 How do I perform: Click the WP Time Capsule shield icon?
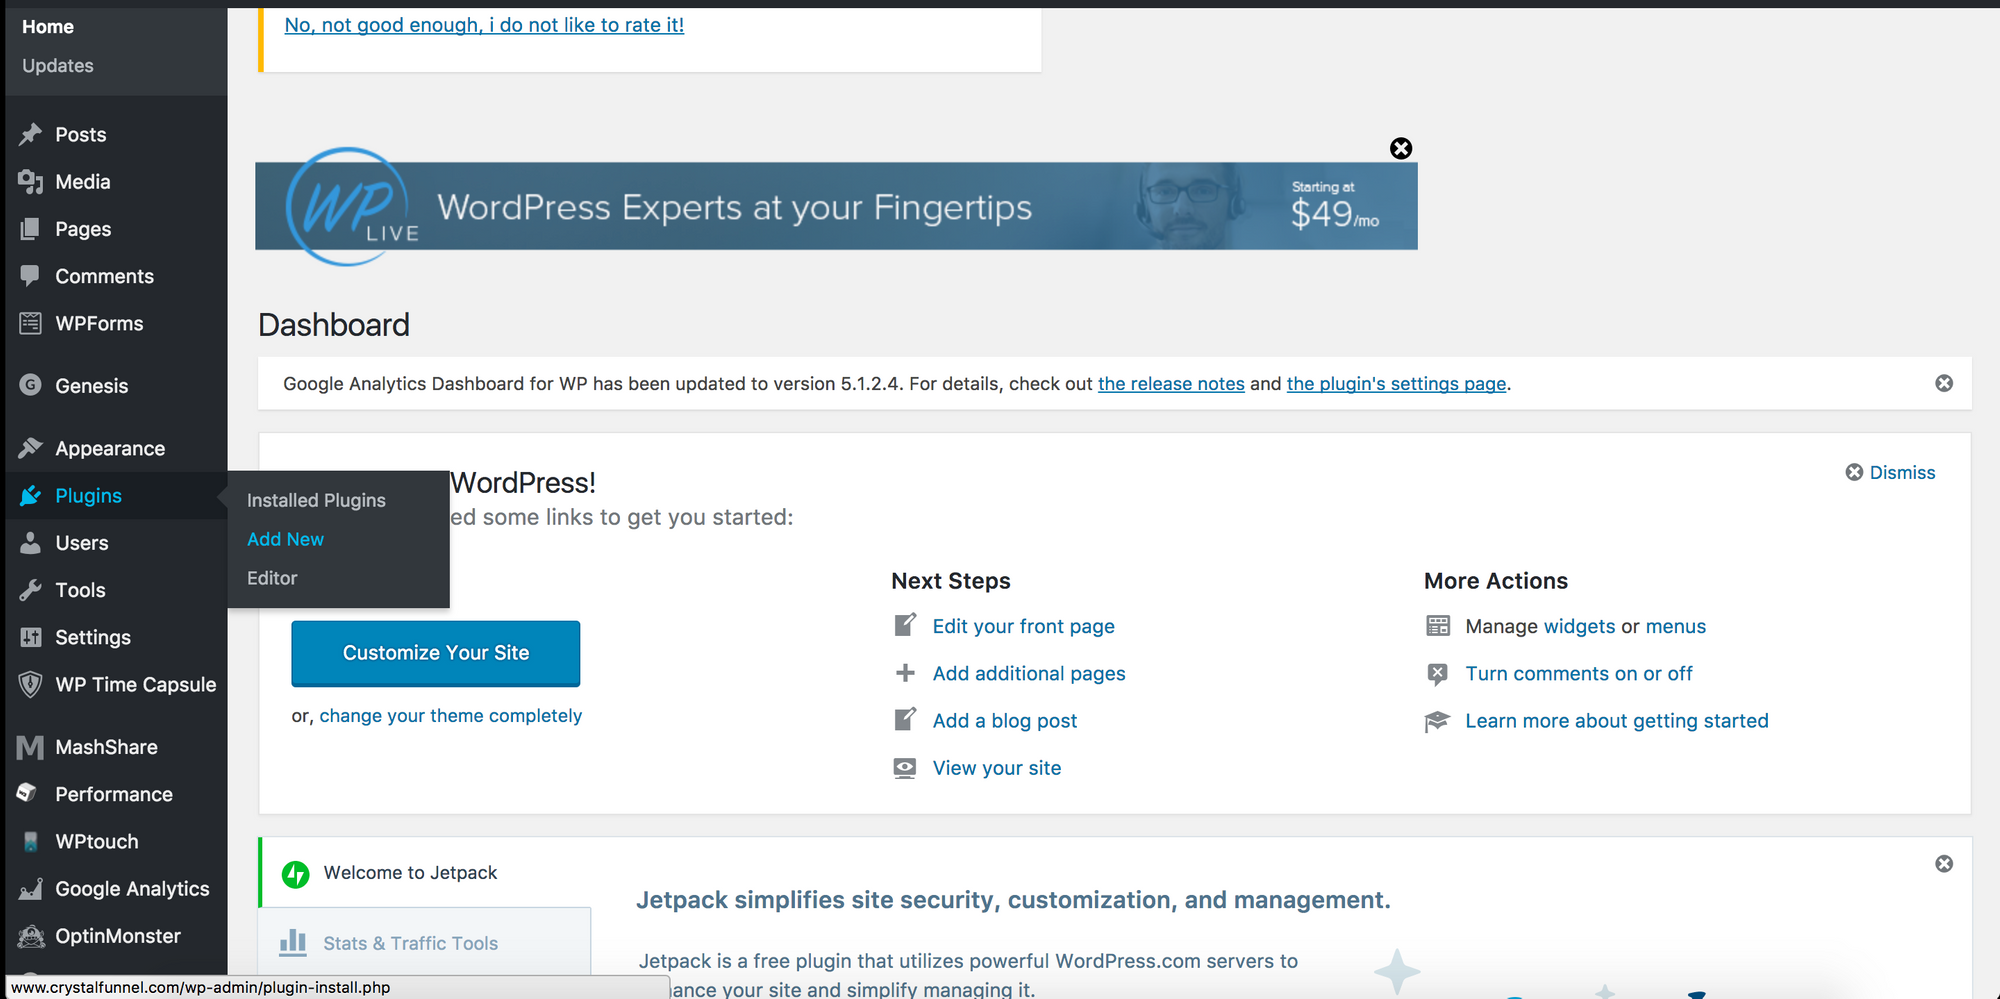(31, 685)
